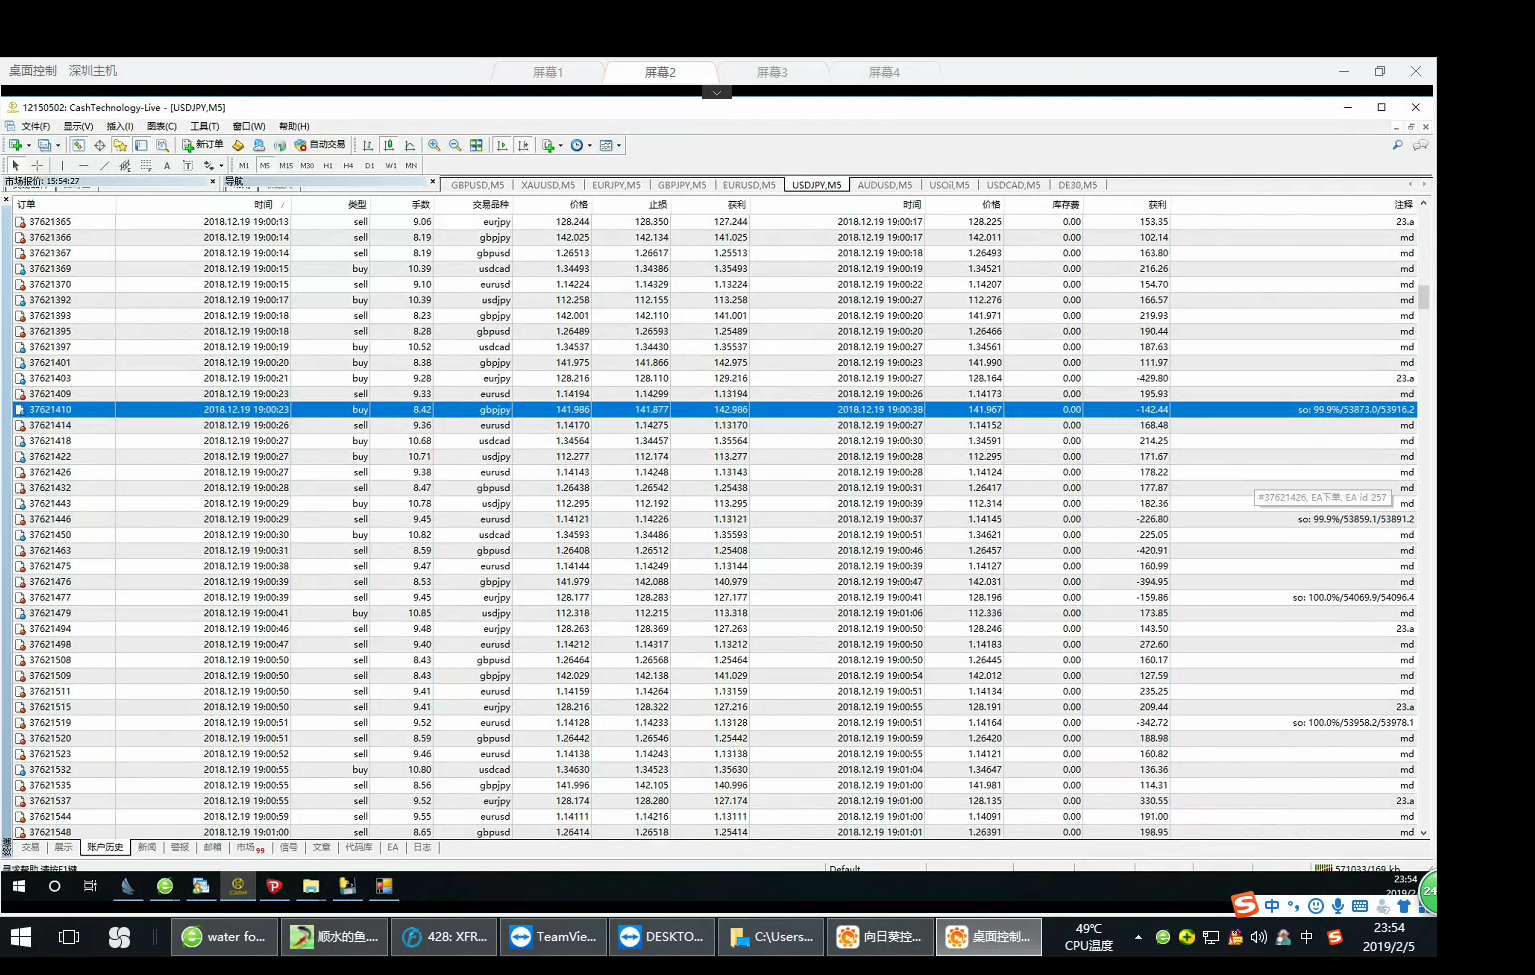Open the chart templates dropdown arrow
The image size is (1535, 975).
619,145
